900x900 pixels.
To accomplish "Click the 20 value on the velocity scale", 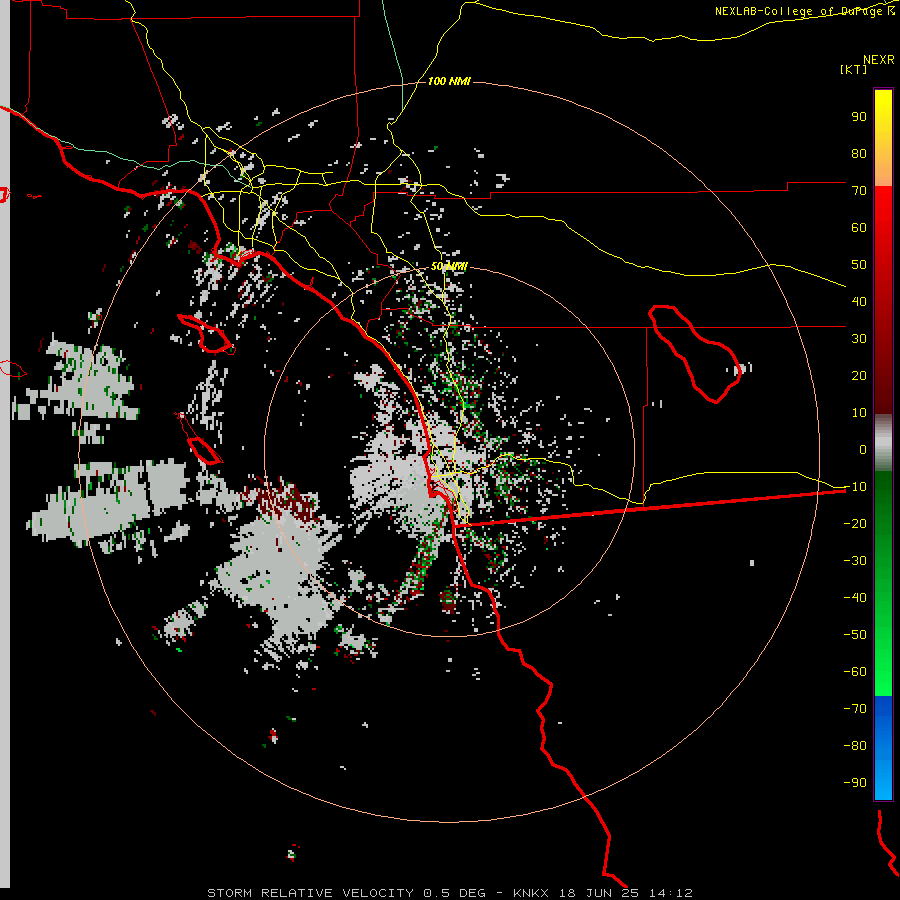I will click(x=859, y=375).
